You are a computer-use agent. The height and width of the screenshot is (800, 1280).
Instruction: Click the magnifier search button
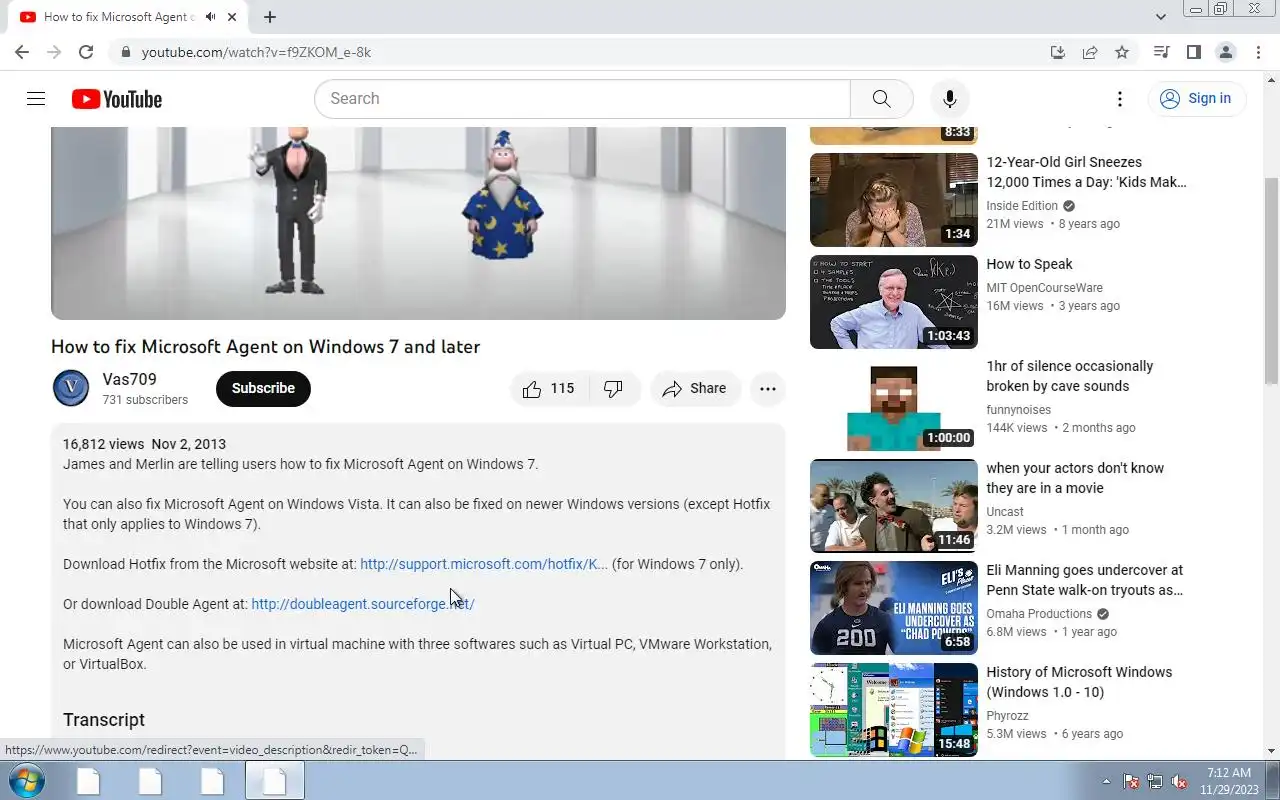(881, 99)
